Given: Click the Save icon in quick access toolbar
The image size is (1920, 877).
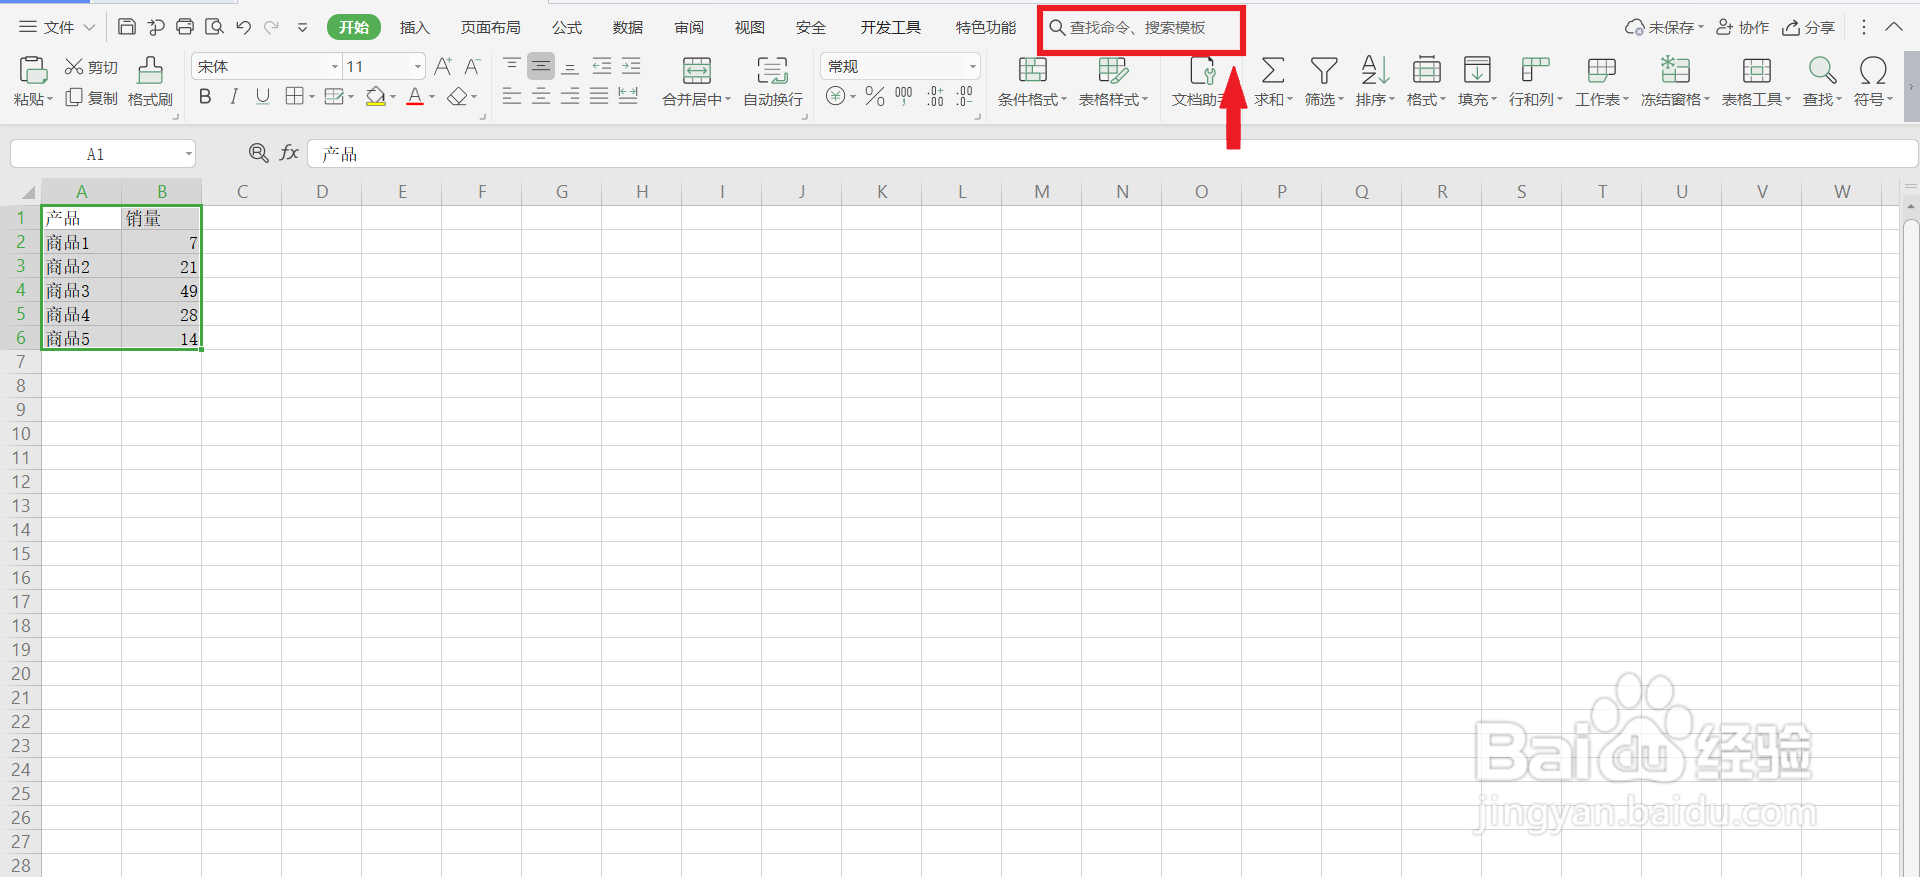Looking at the screenshot, I should coord(127,27).
